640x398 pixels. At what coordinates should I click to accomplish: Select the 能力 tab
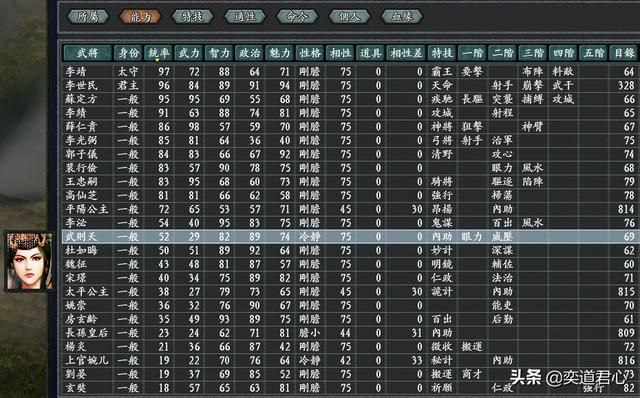point(140,17)
